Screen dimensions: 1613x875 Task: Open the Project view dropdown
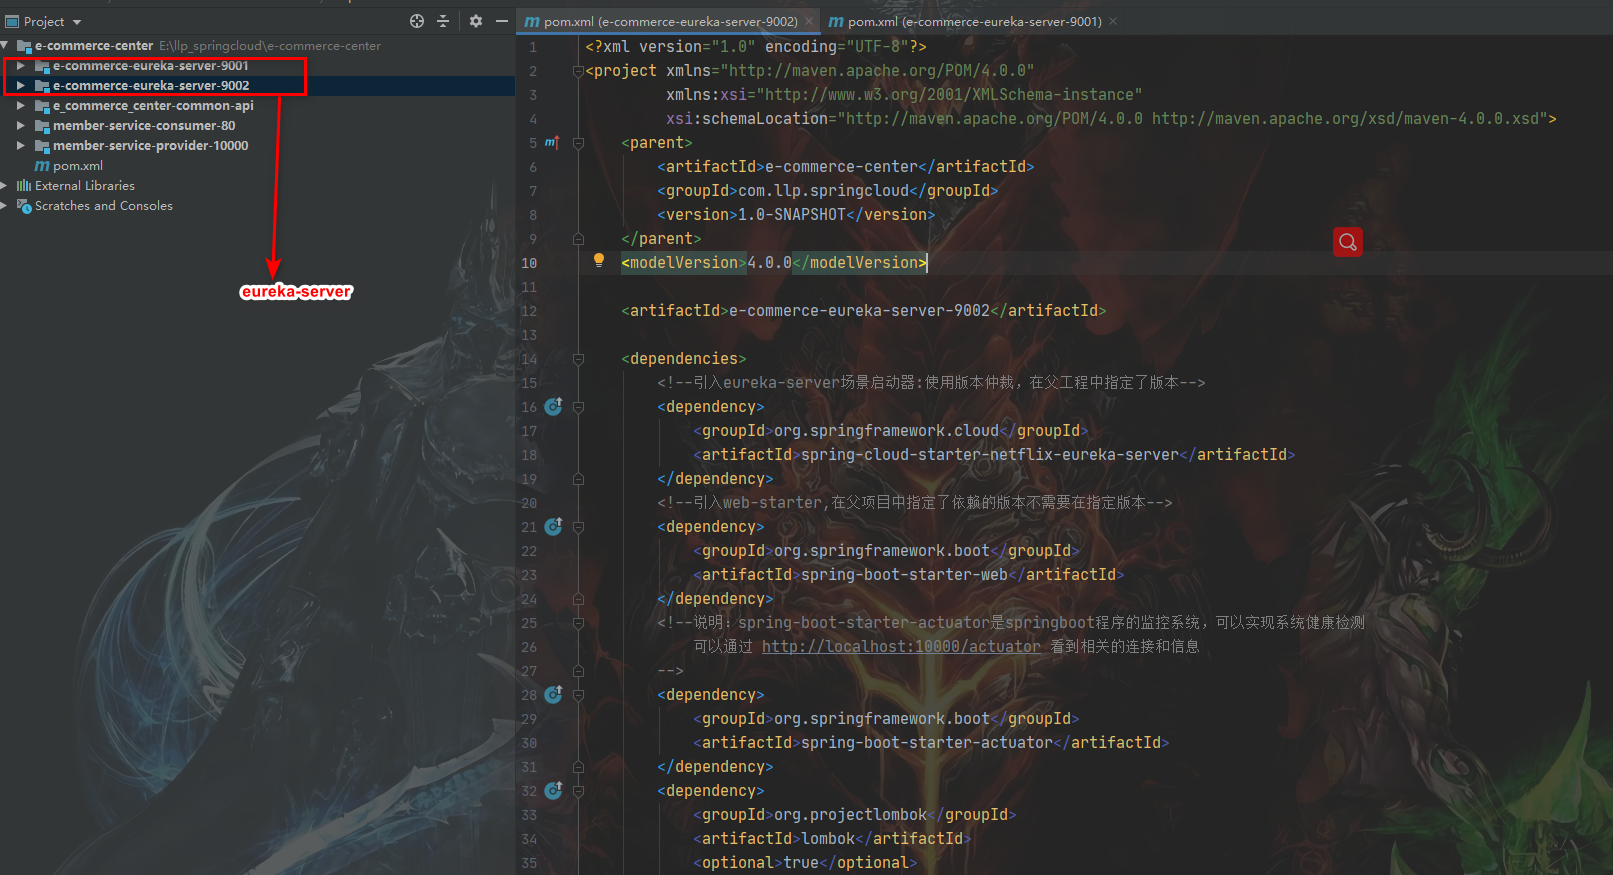point(77,22)
